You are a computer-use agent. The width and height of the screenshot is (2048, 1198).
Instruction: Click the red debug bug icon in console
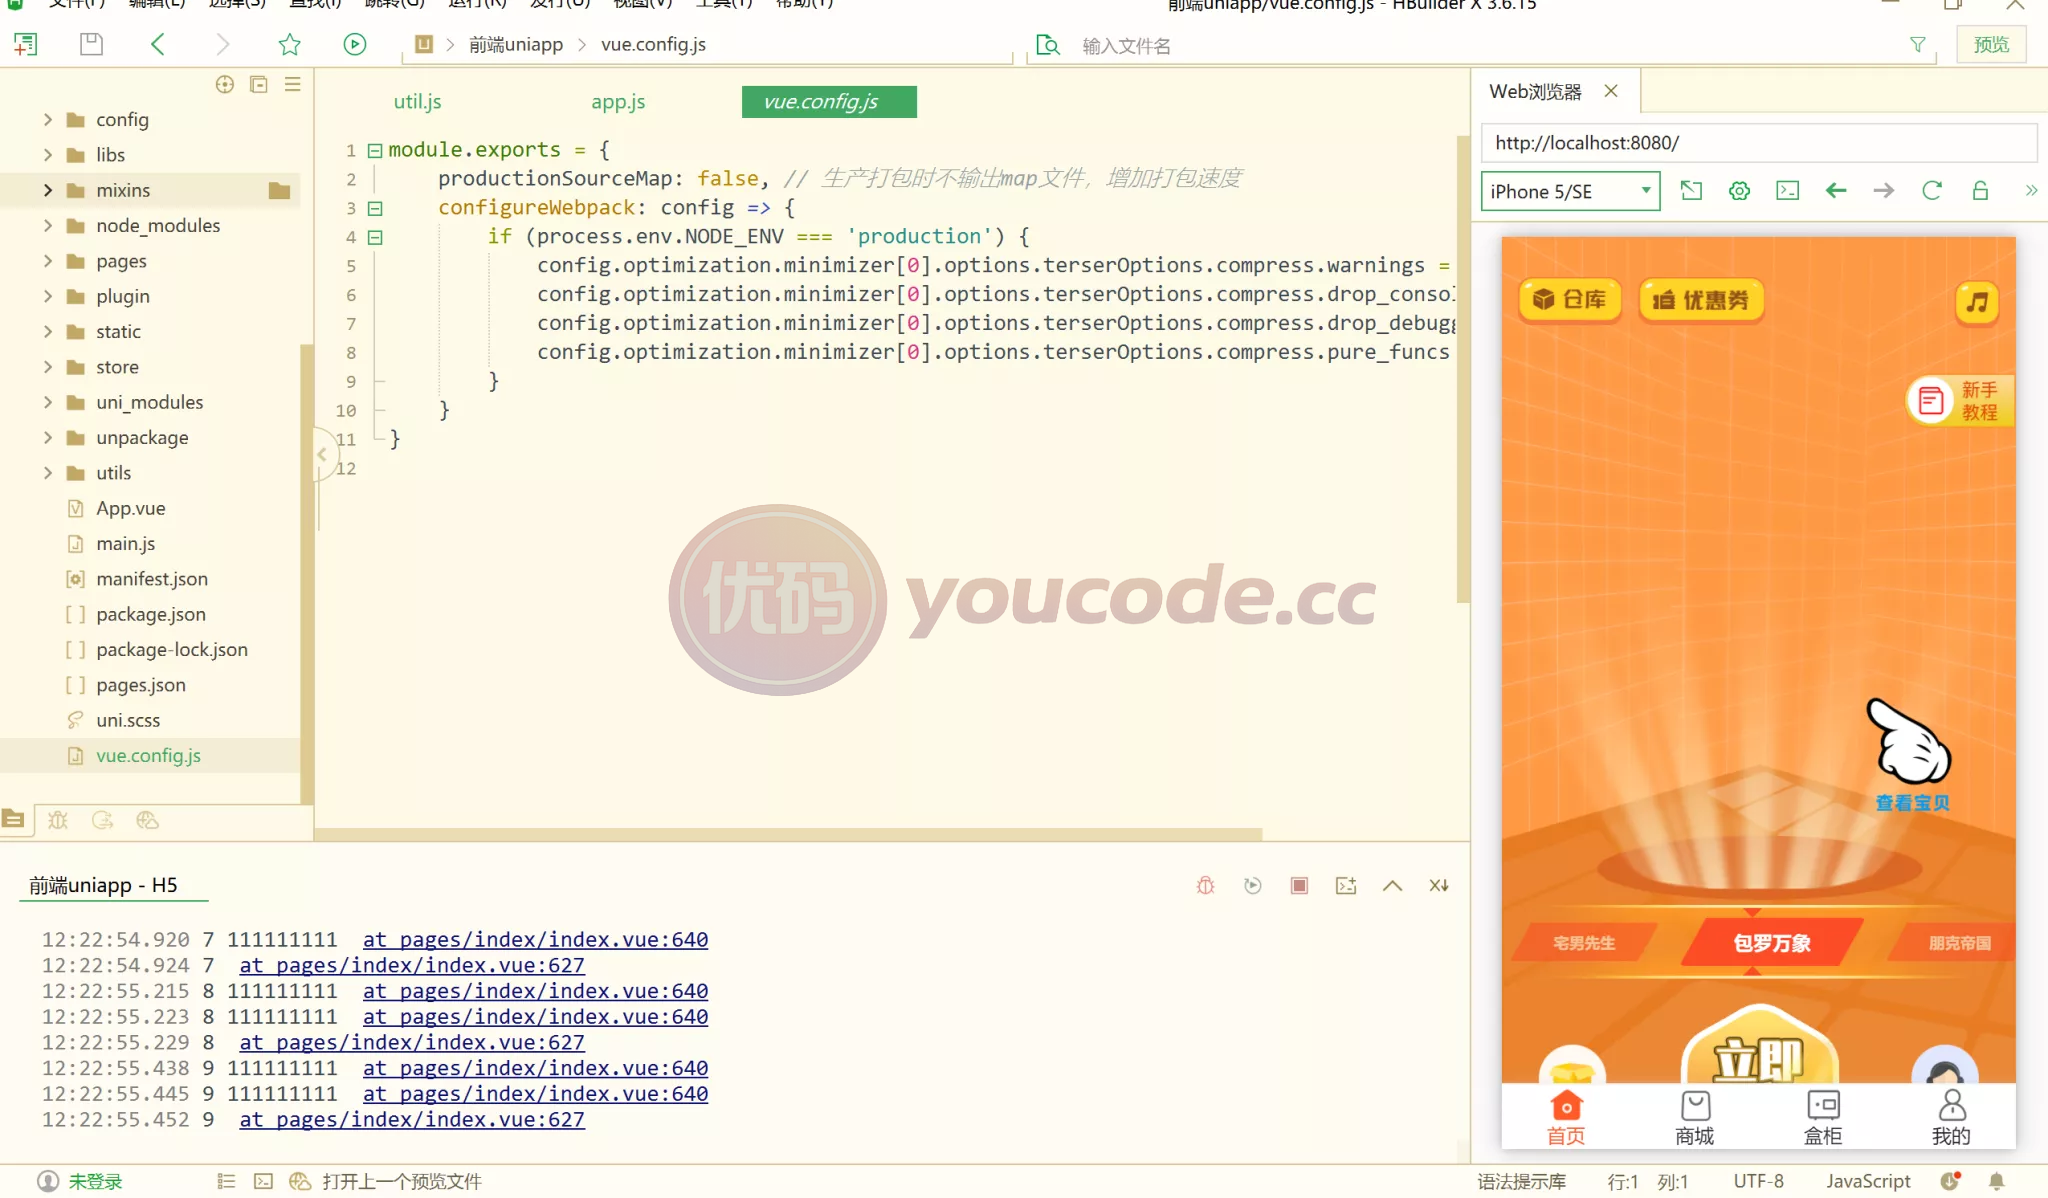click(1205, 885)
